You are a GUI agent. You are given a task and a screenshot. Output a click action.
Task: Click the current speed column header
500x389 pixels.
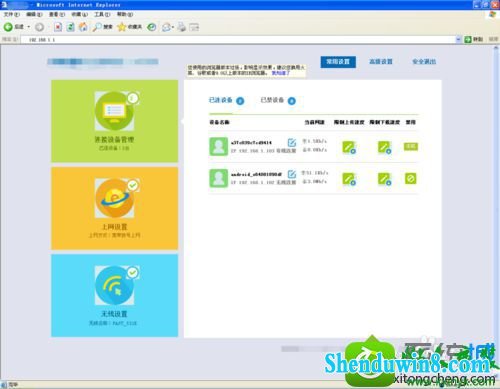[314, 122]
